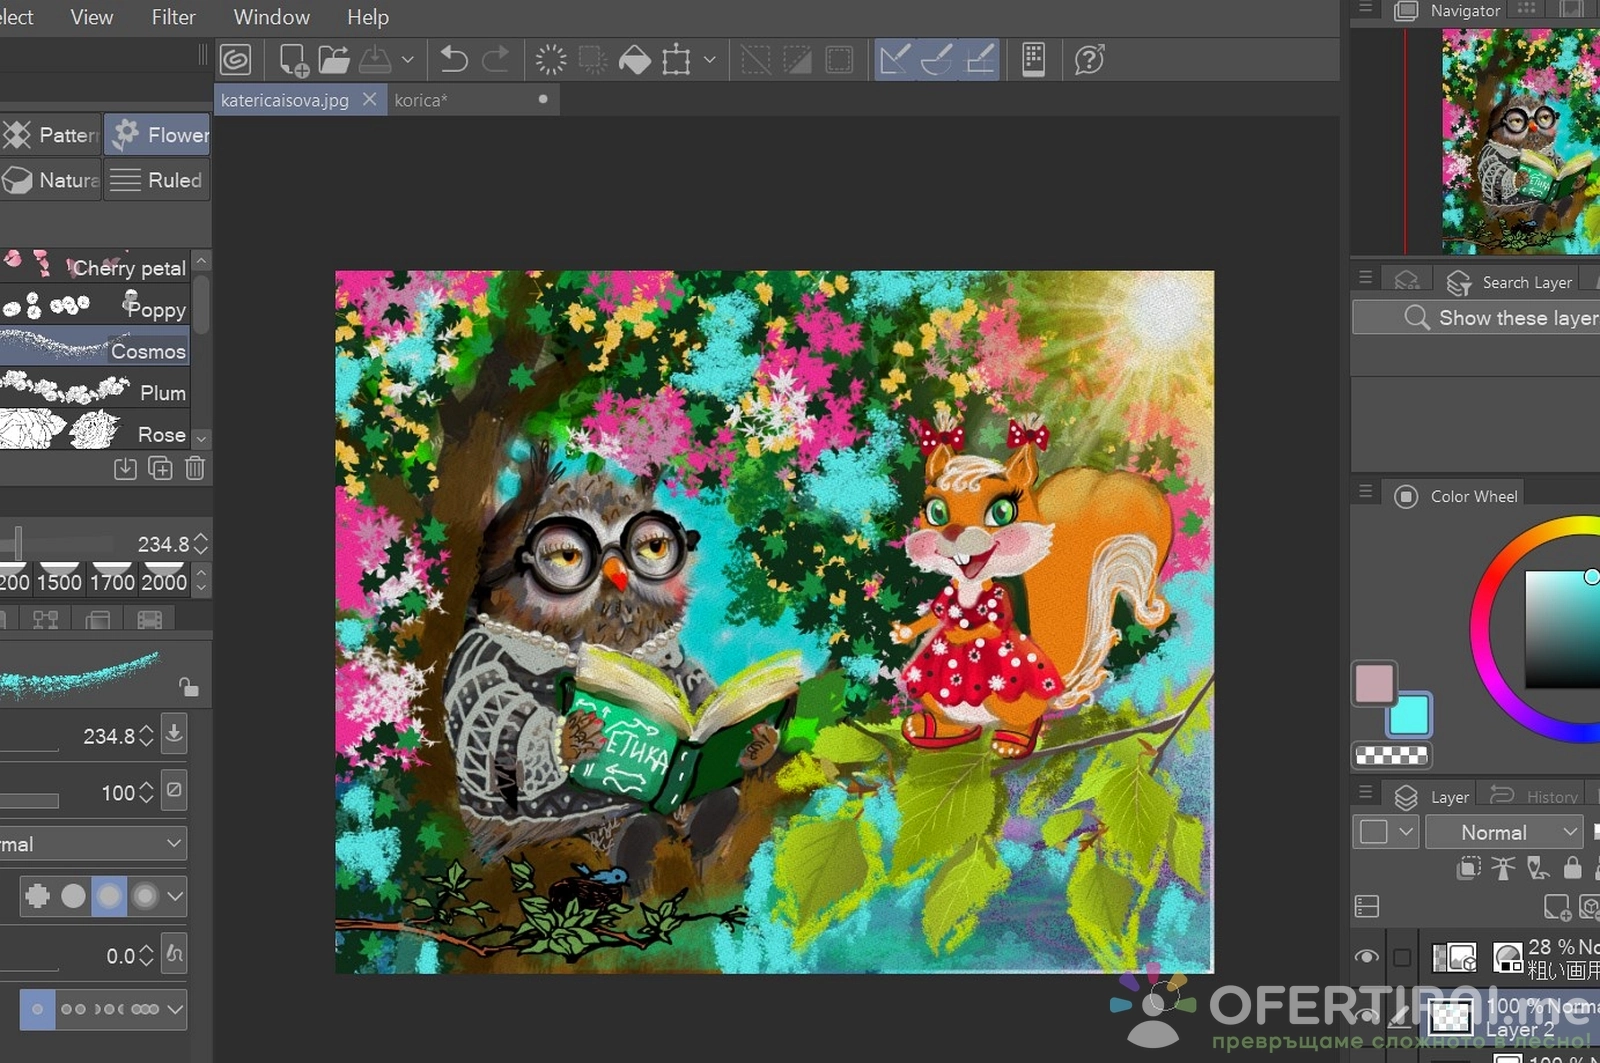Choose the Cherry petal brush
The image size is (1600, 1063).
tap(95, 267)
